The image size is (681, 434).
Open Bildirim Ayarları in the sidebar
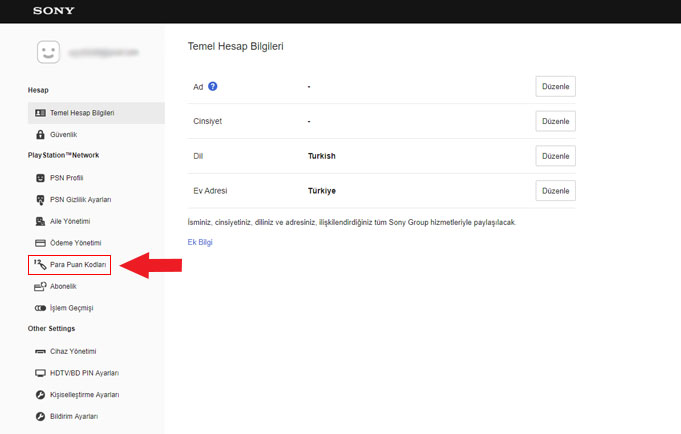[x=73, y=416]
